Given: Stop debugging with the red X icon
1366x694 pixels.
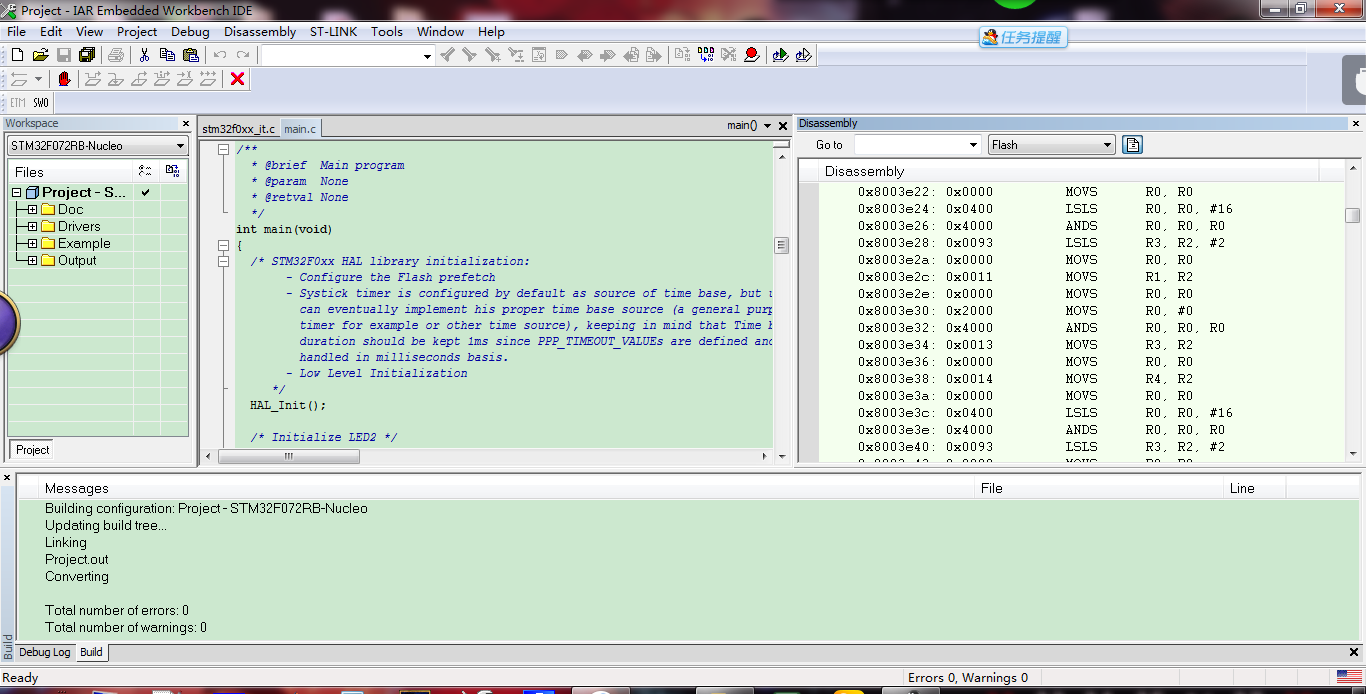Looking at the screenshot, I should pyautogui.click(x=238, y=79).
